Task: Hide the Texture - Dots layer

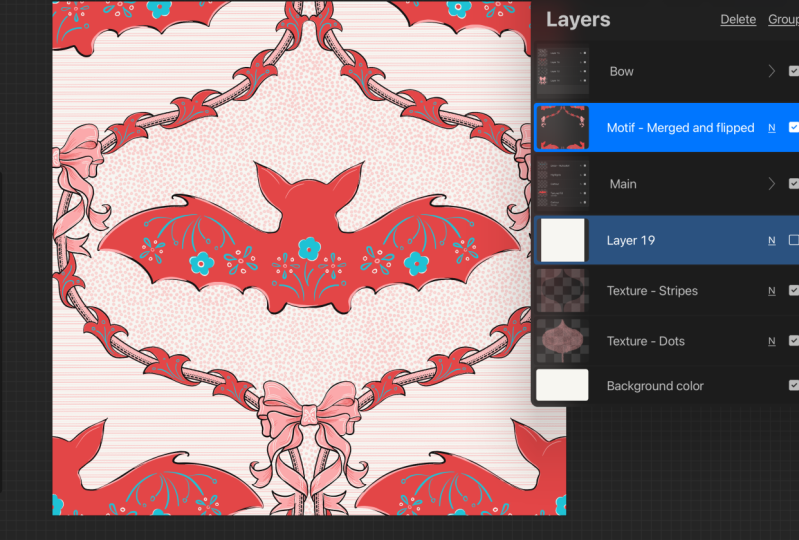Action: (x=794, y=341)
